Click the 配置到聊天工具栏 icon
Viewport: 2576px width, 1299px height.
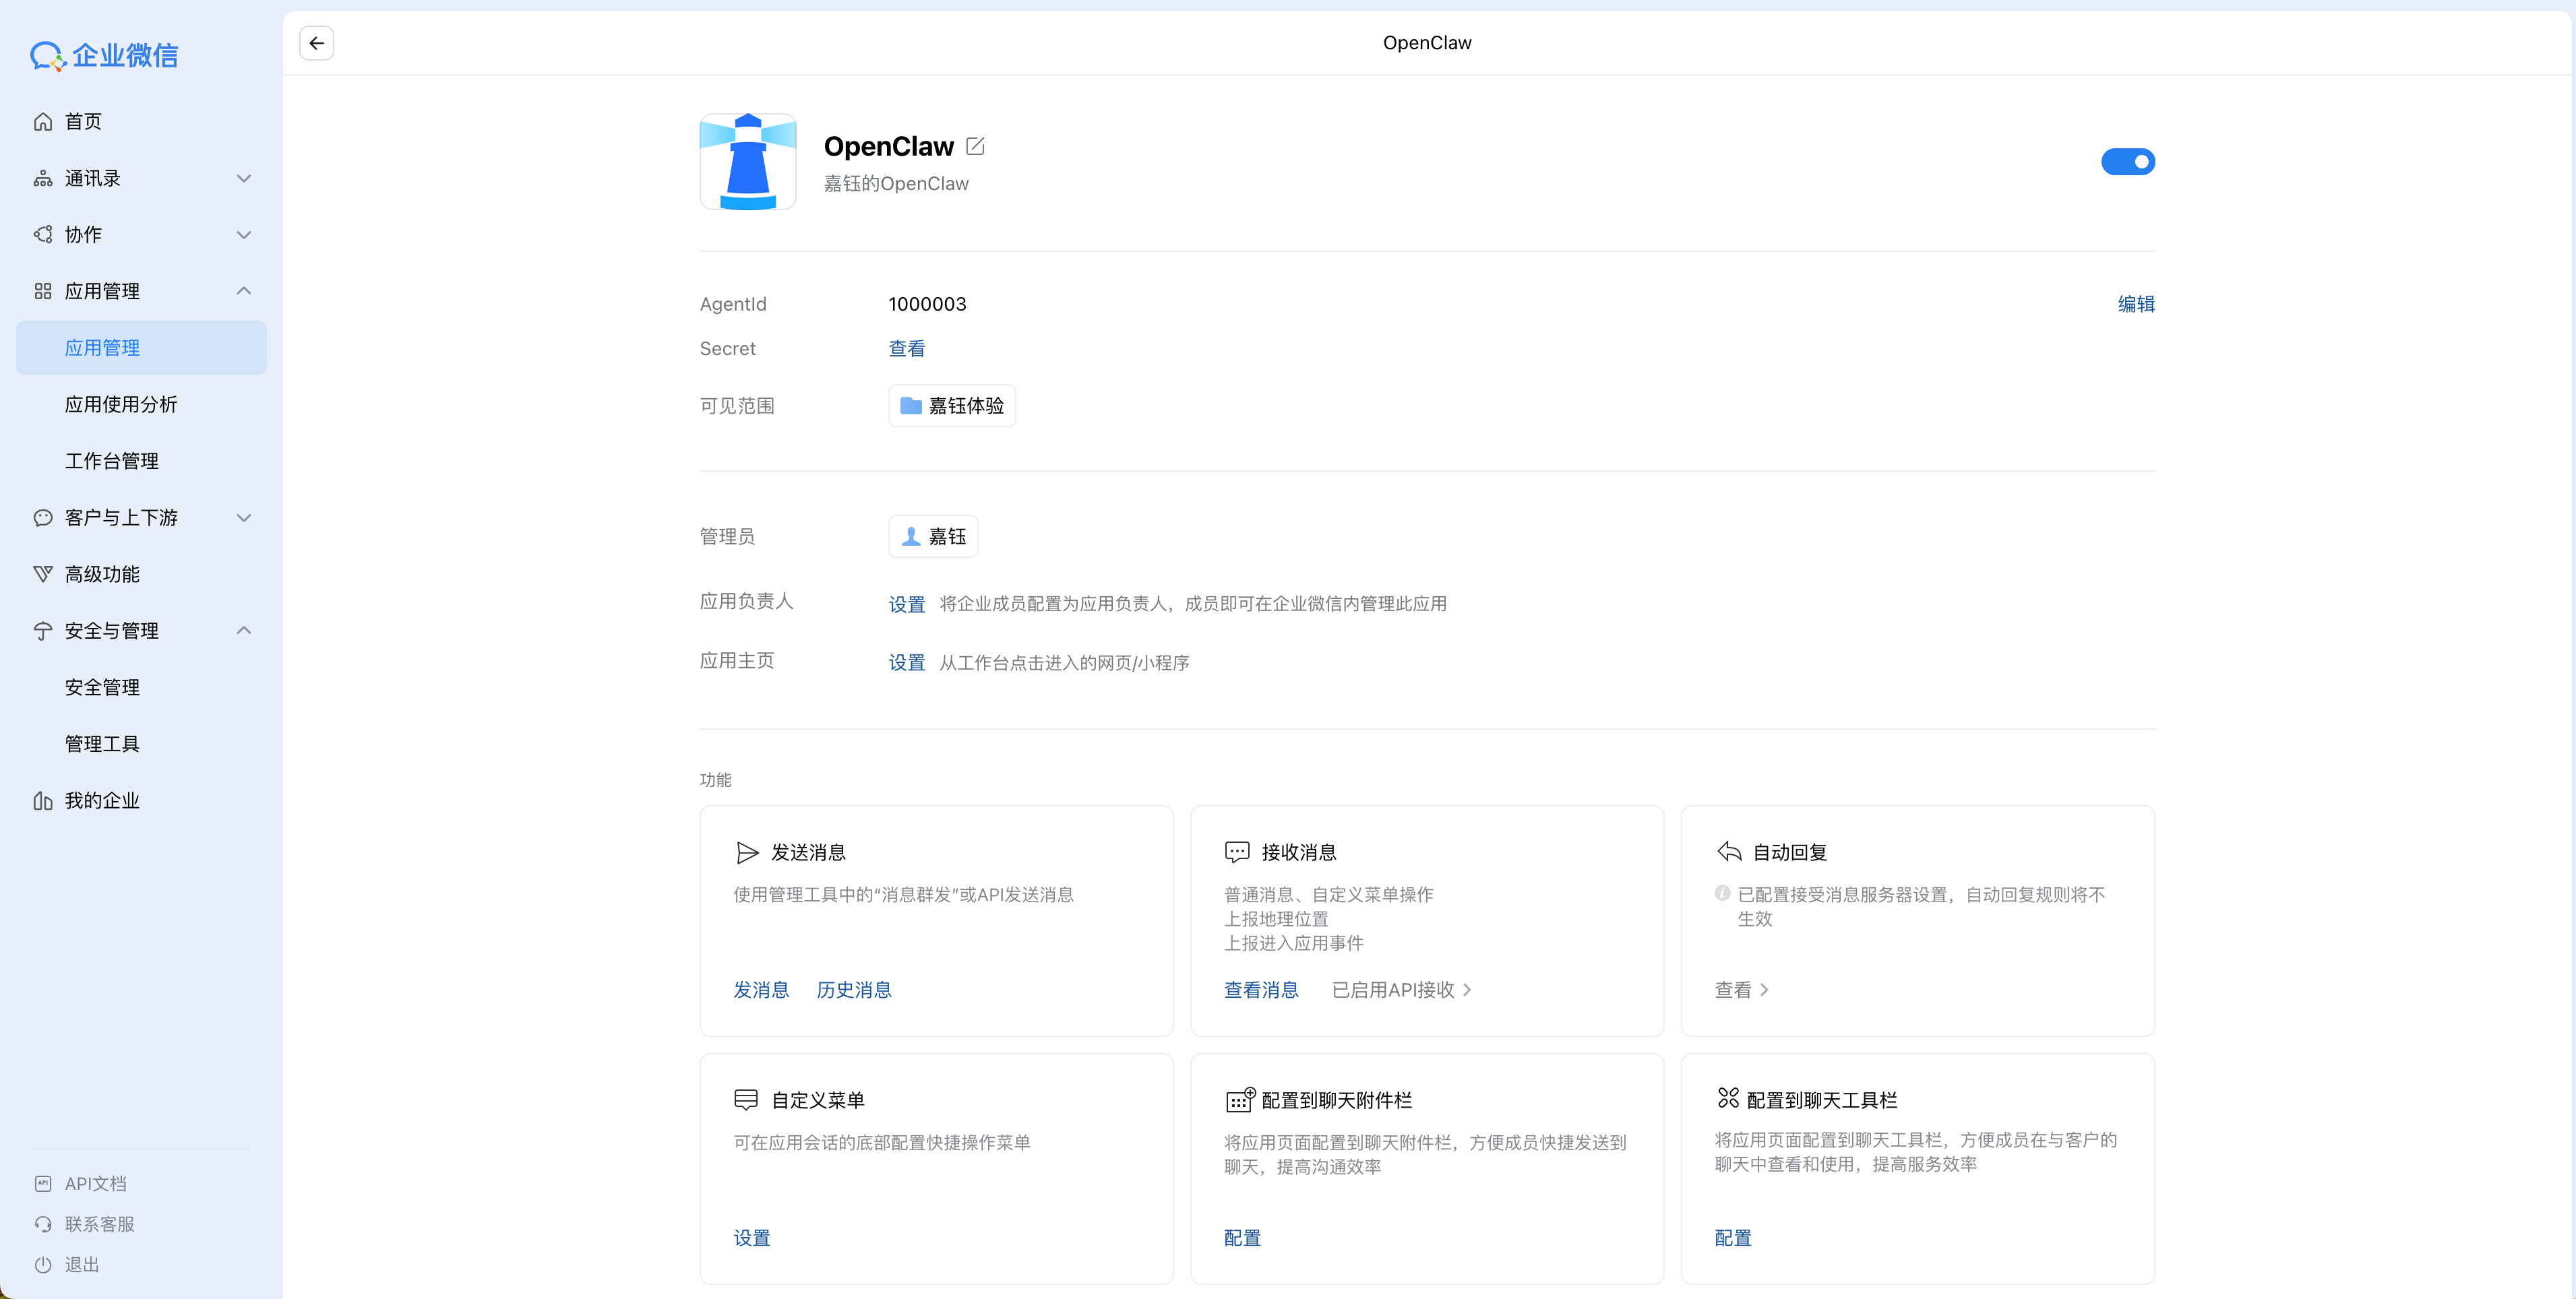tap(1728, 1098)
